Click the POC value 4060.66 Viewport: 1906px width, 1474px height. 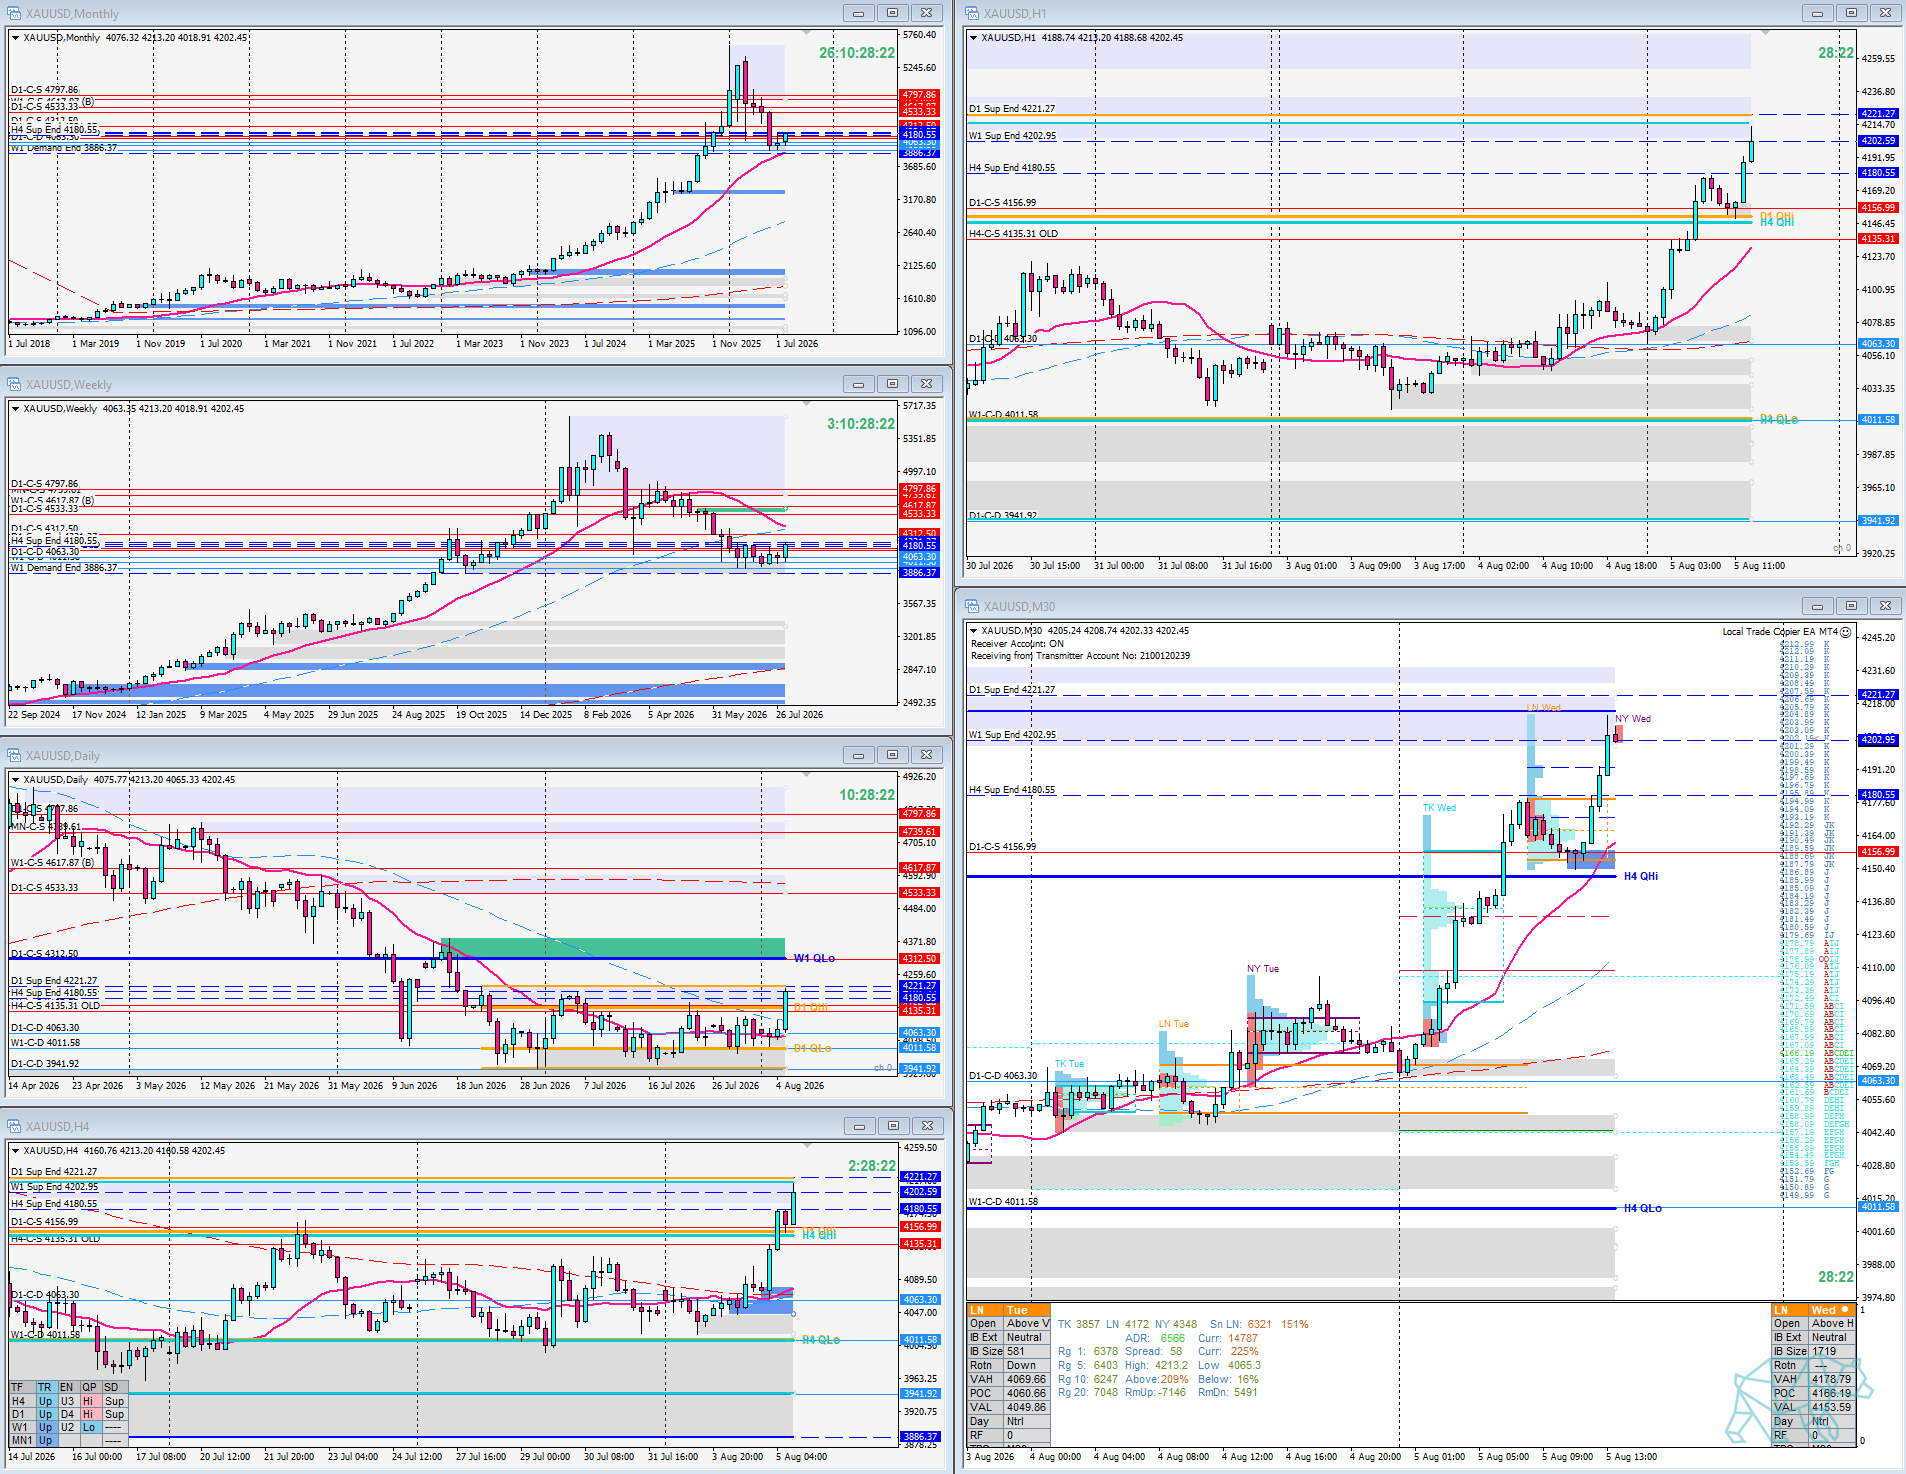[1026, 1393]
